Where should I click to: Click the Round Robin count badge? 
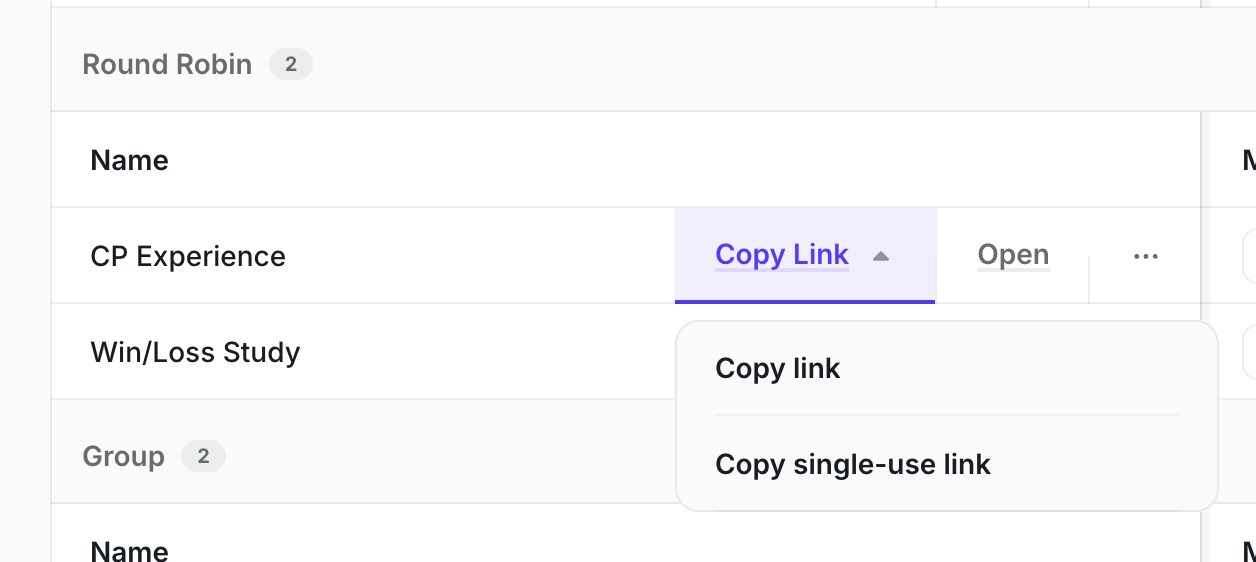point(291,65)
